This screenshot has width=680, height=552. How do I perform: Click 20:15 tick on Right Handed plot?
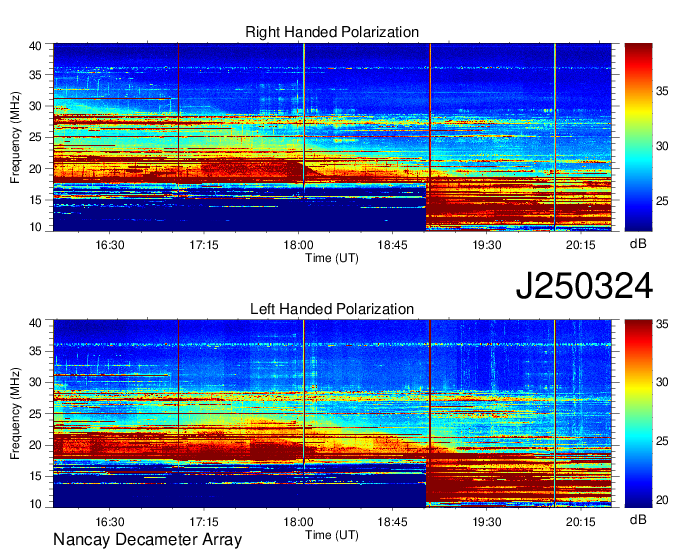click(581, 245)
